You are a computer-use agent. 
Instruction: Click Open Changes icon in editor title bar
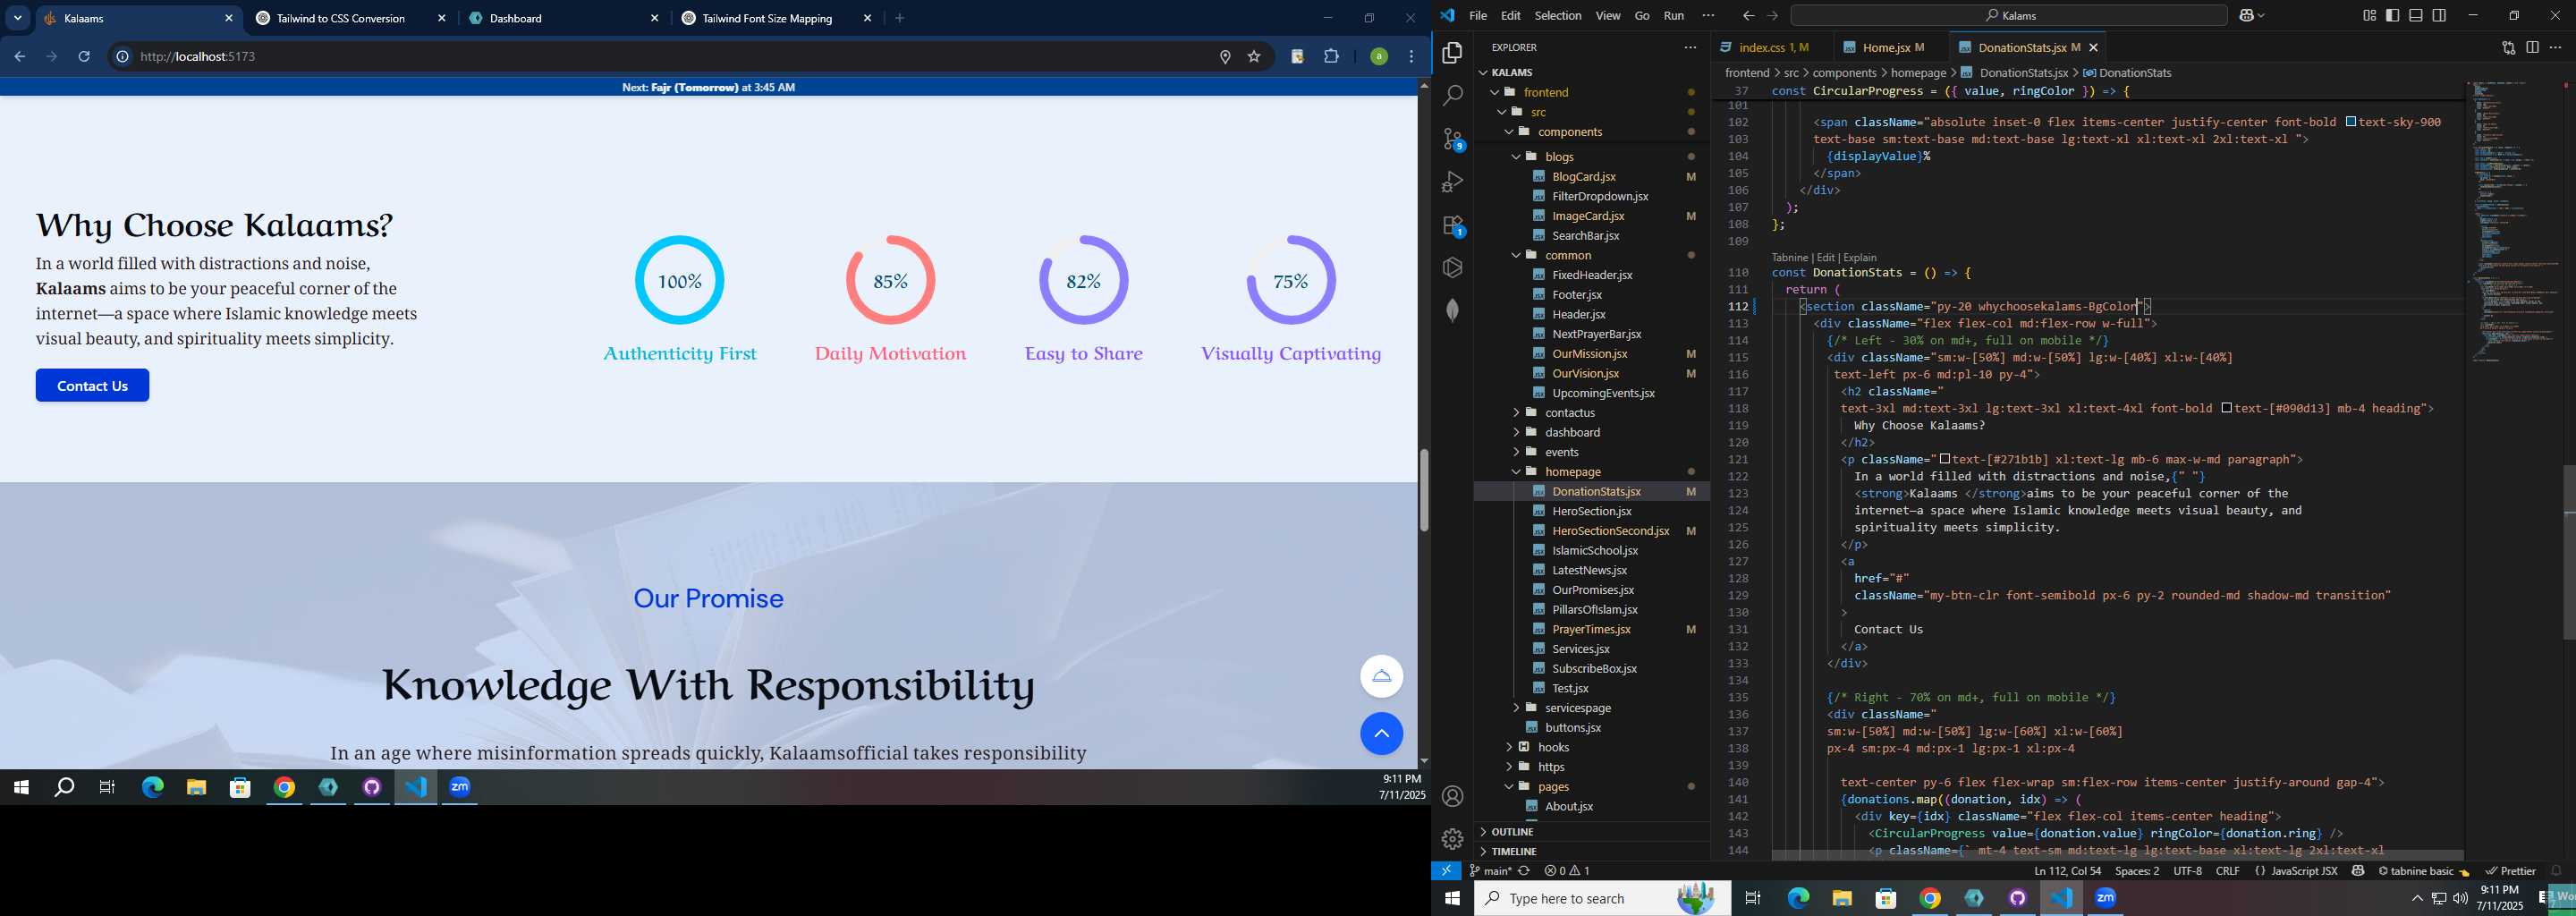[x=2508, y=47]
